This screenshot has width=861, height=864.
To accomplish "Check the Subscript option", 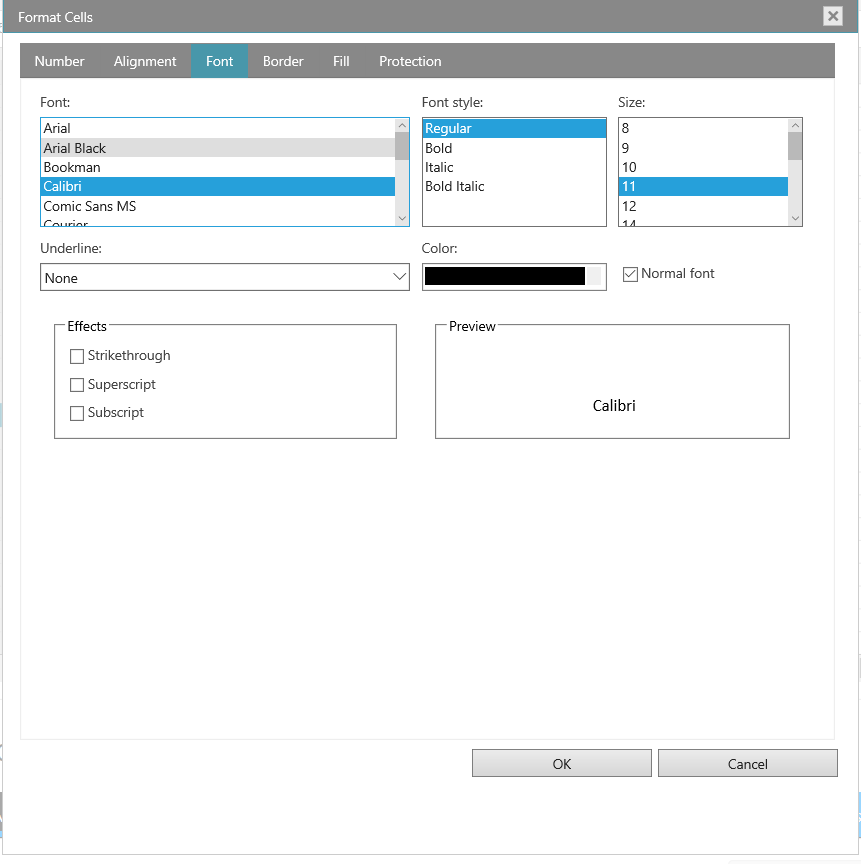I will point(77,413).
